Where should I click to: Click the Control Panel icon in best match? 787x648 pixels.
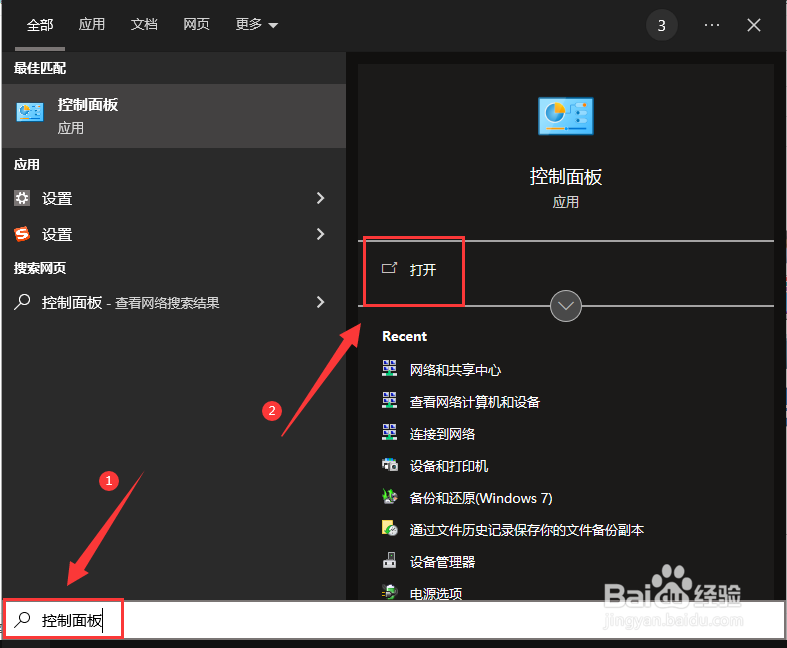[x=30, y=112]
